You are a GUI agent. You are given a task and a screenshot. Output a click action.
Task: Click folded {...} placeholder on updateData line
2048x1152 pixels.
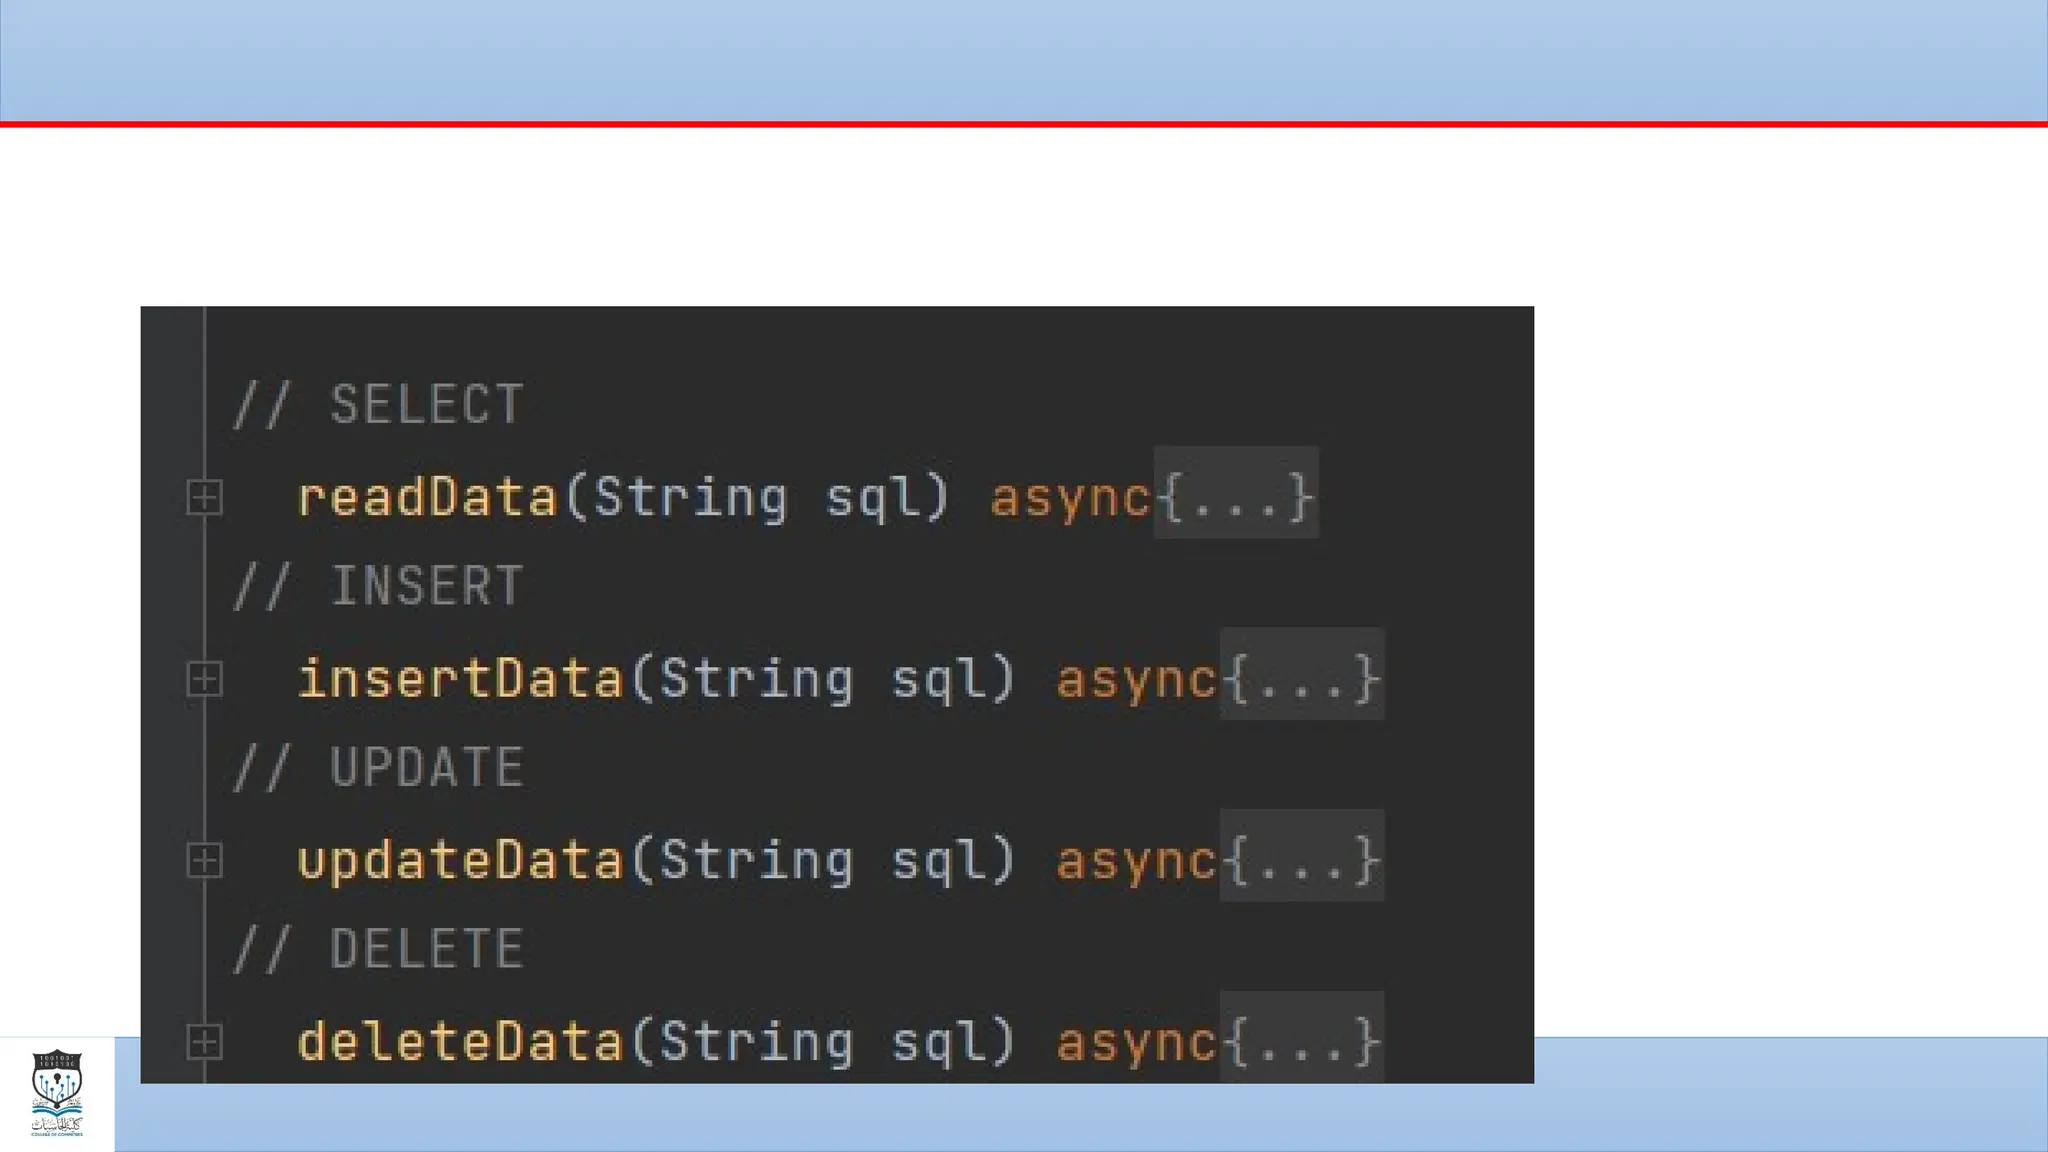(x=1302, y=859)
